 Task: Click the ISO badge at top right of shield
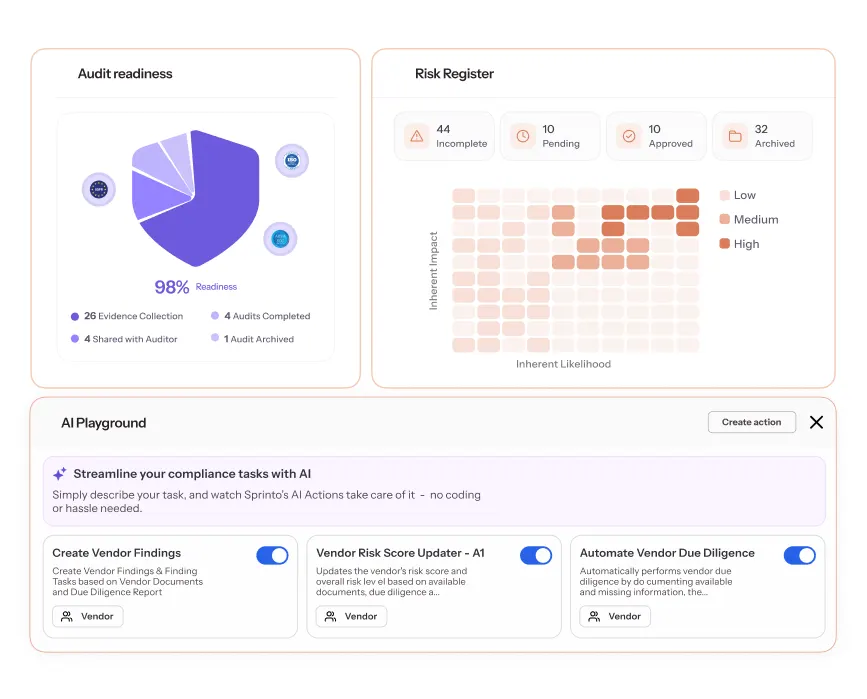(x=292, y=161)
